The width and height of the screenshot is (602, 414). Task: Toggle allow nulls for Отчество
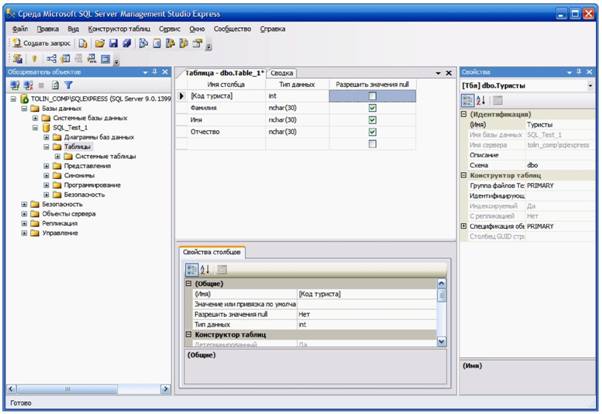372,132
